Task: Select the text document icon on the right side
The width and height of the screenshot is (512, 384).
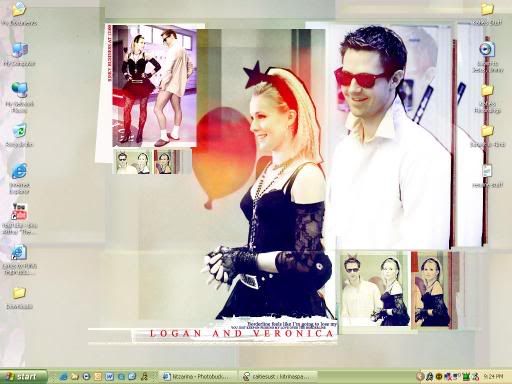Action: click(487, 176)
